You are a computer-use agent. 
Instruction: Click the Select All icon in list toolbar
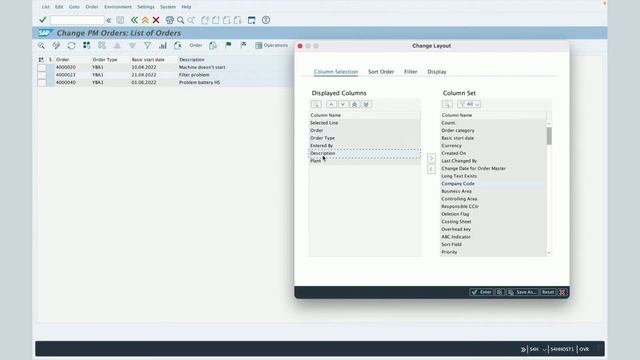[x=87, y=45]
